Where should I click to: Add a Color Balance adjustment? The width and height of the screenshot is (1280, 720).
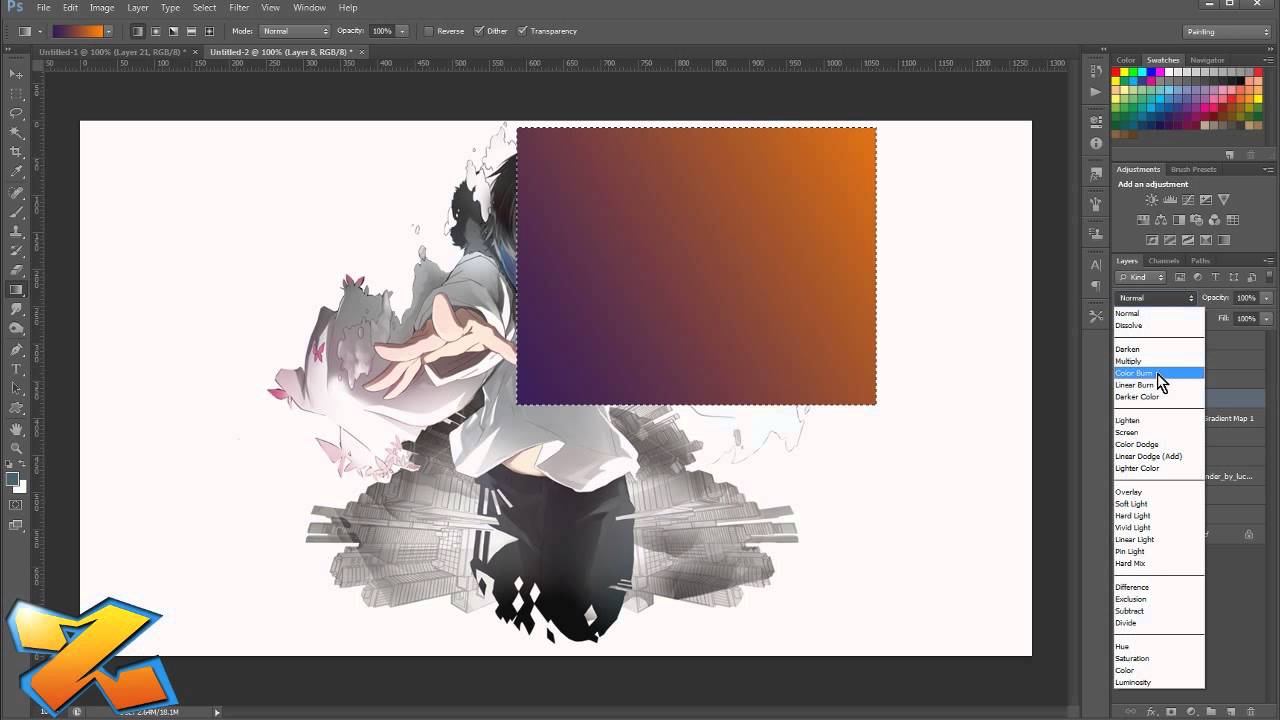1161,220
